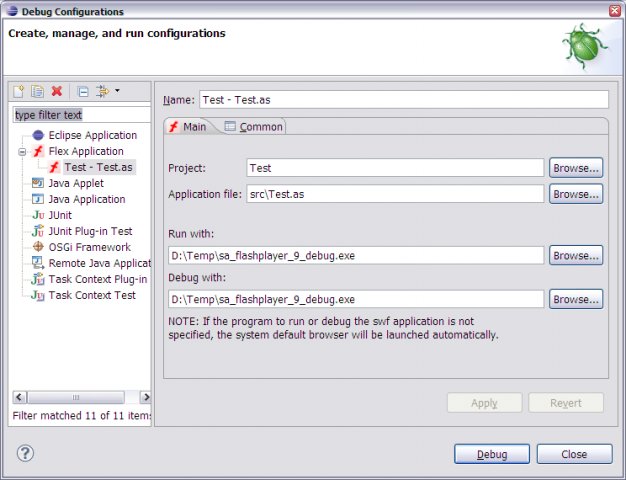Screen dimensions: 626x480
Task: Switch to the Main tab
Action: point(188,127)
